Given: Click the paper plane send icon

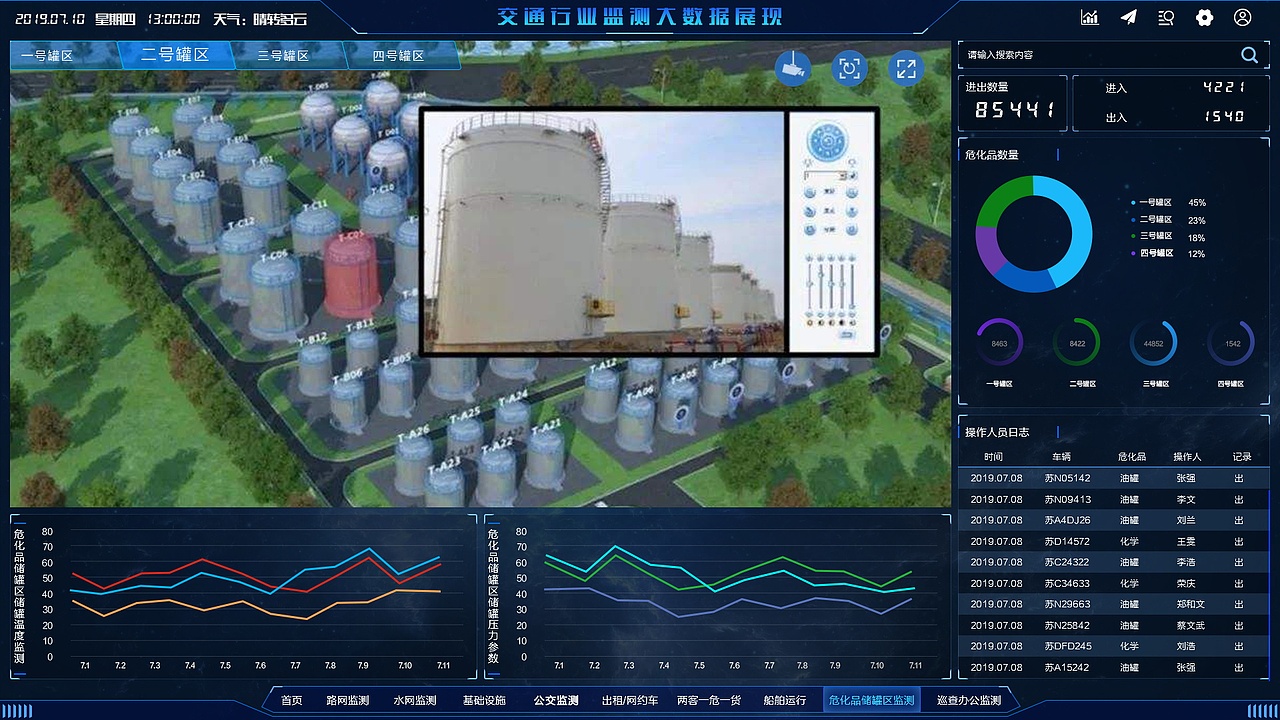Looking at the screenshot, I should [1128, 17].
